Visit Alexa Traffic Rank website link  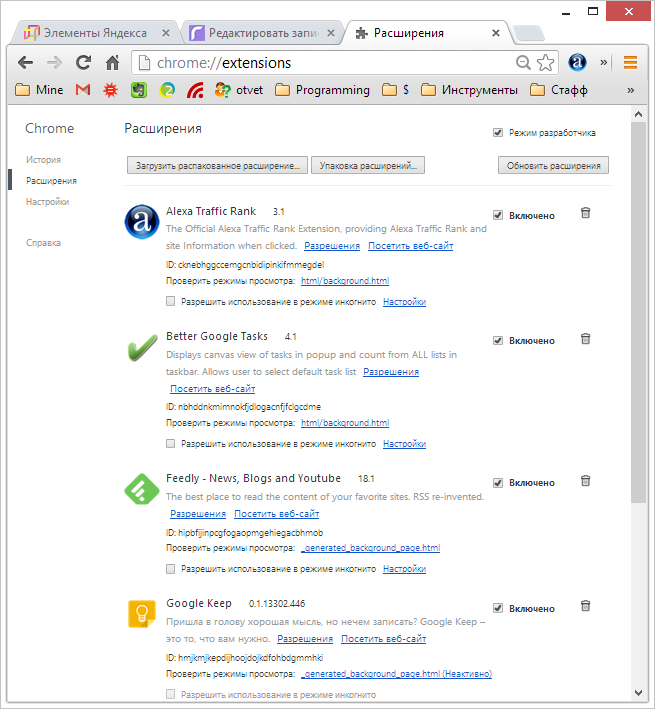pyautogui.click(x=410, y=246)
